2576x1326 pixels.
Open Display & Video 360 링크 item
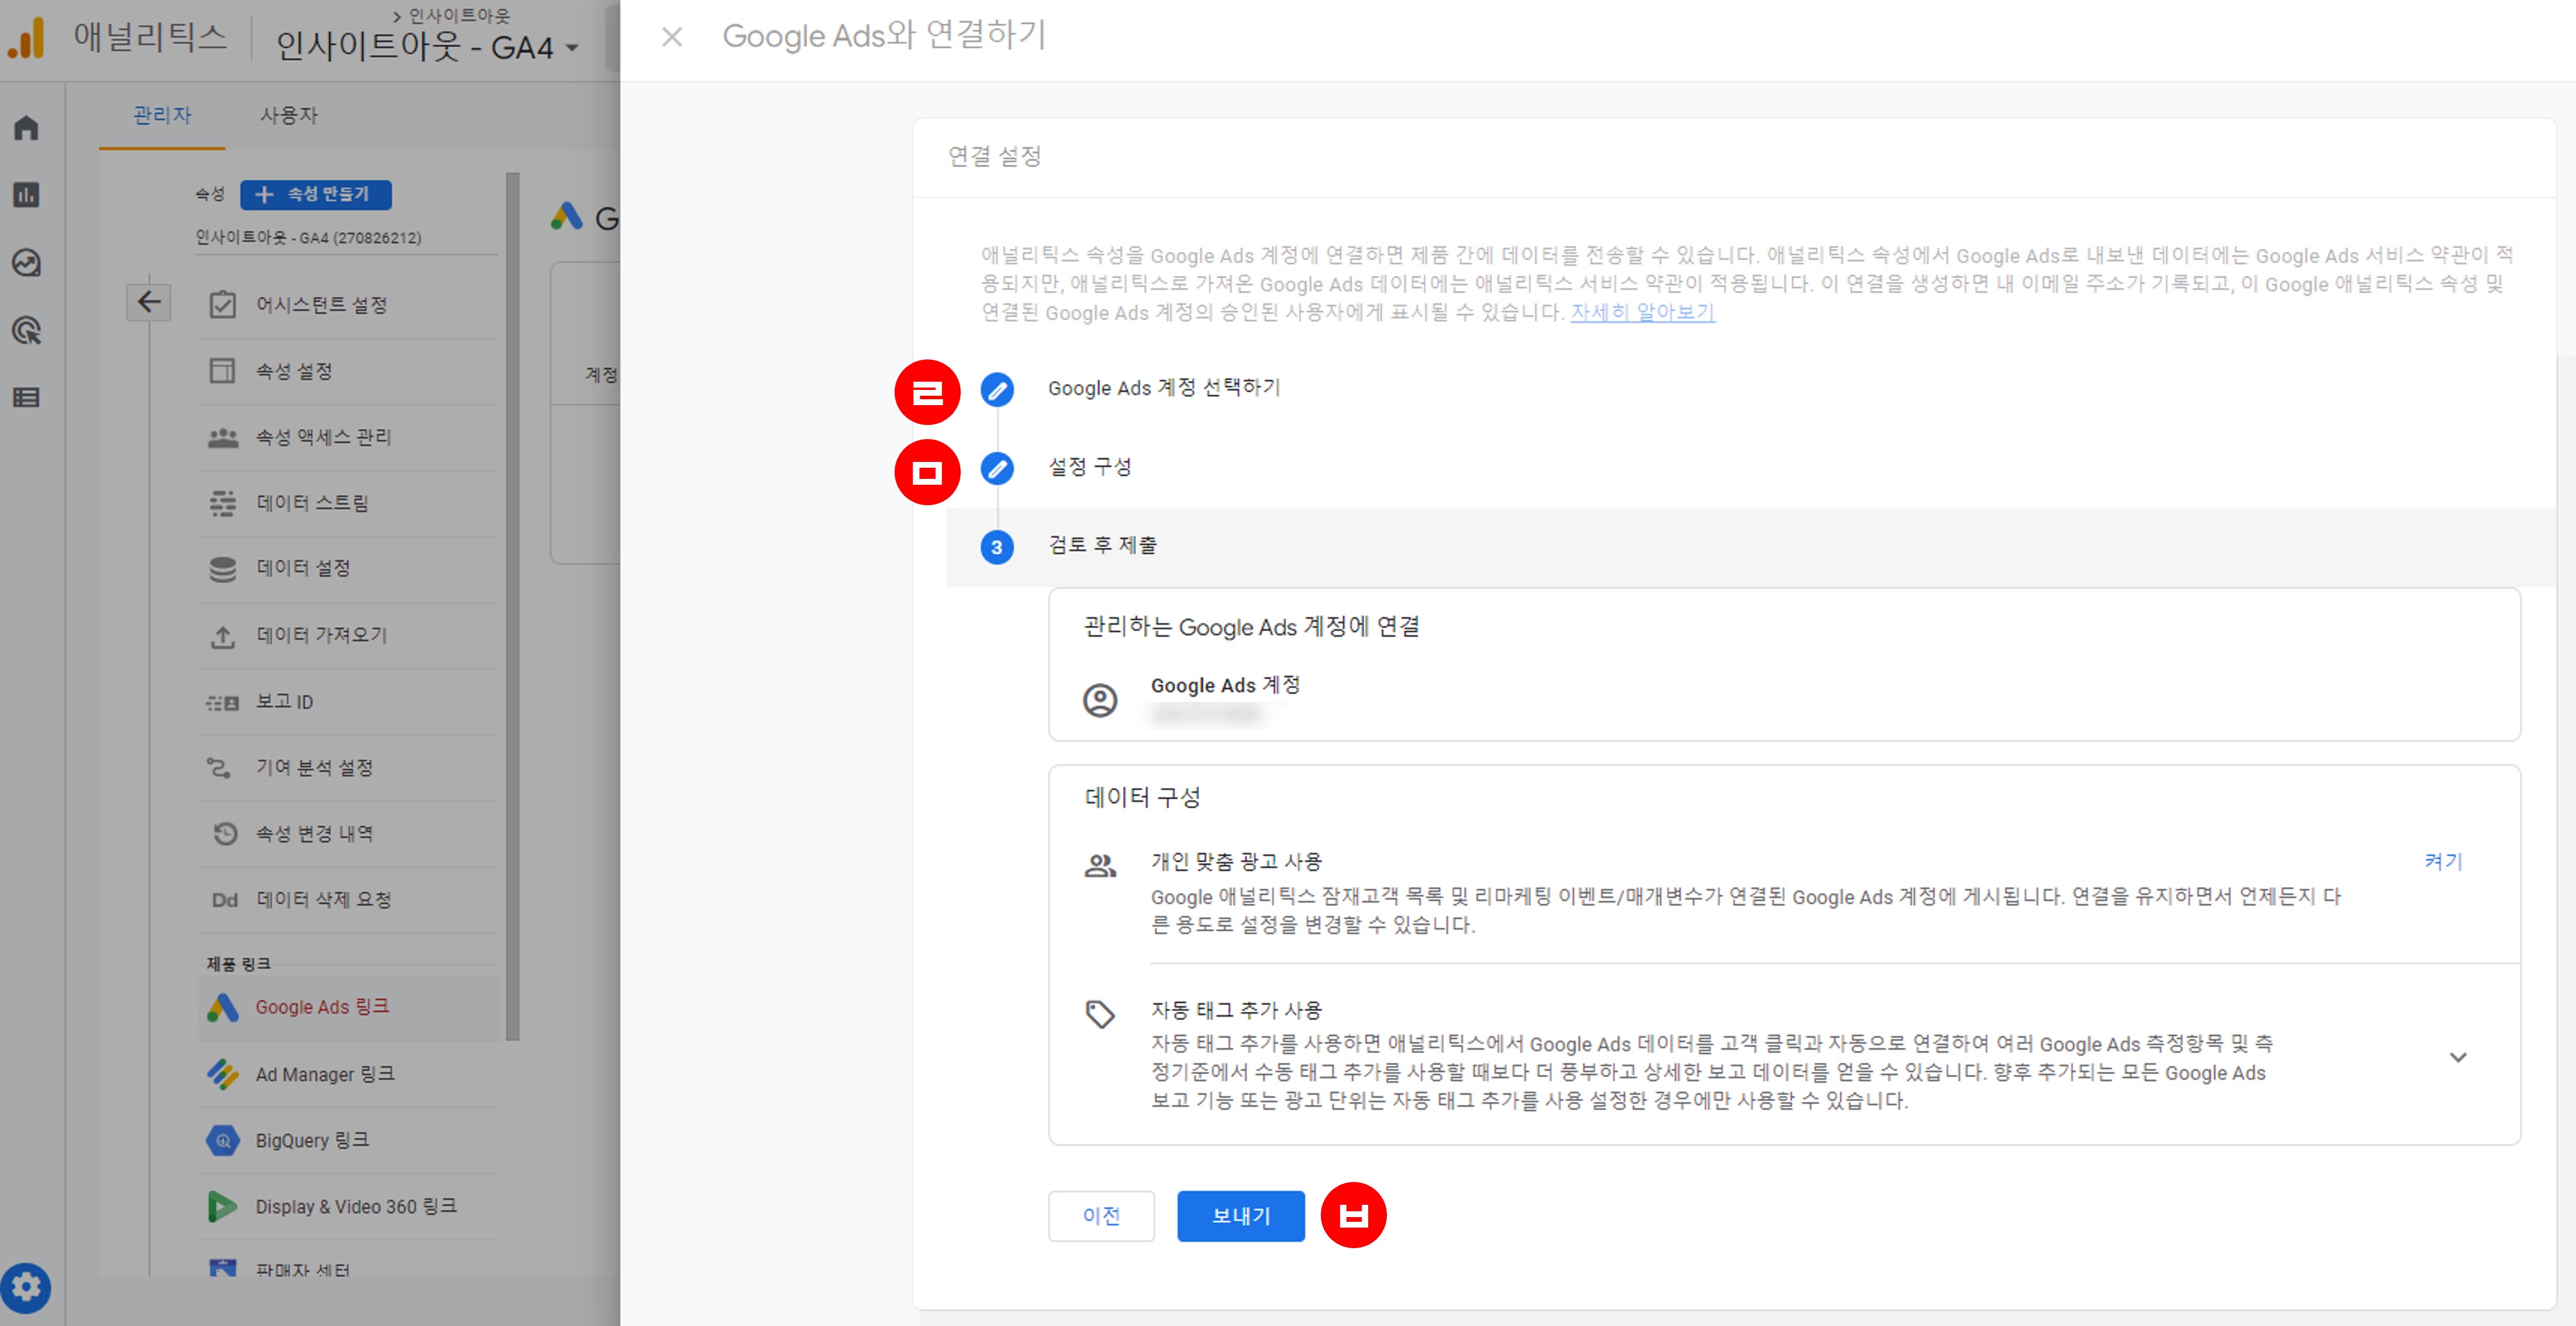pos(348,1207)
